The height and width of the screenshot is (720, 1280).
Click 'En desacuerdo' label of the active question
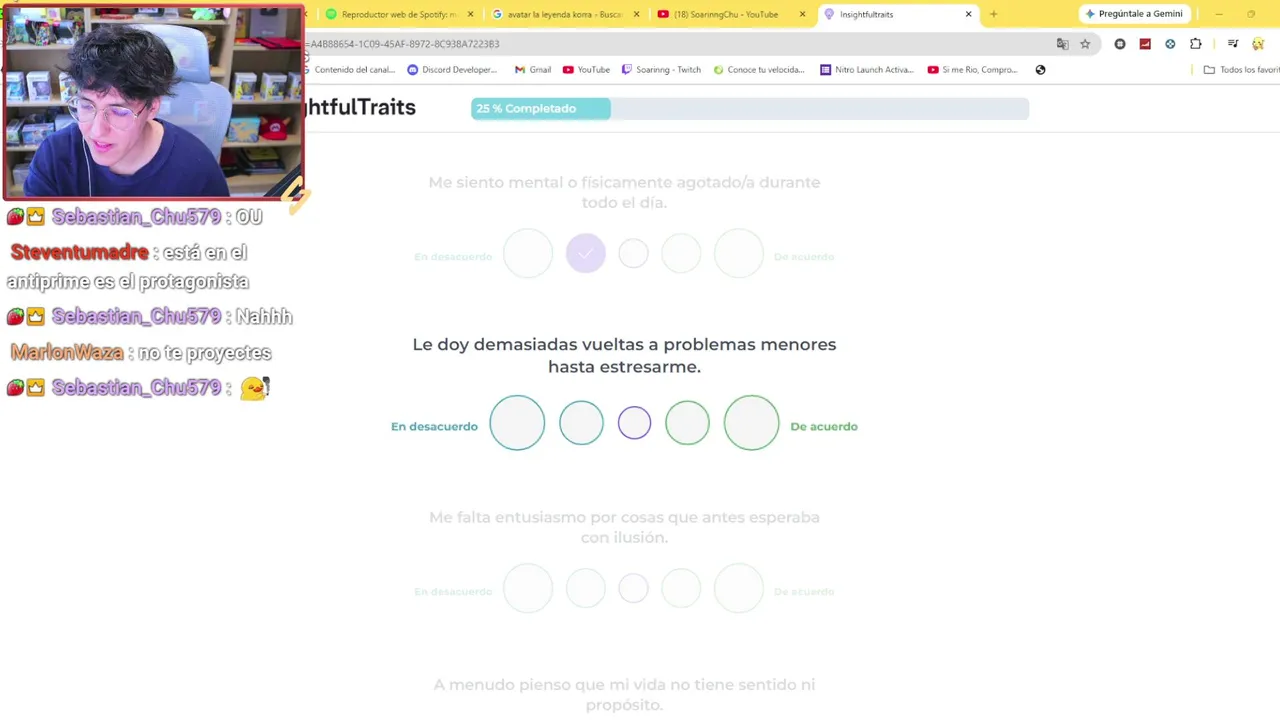point(434,427)
